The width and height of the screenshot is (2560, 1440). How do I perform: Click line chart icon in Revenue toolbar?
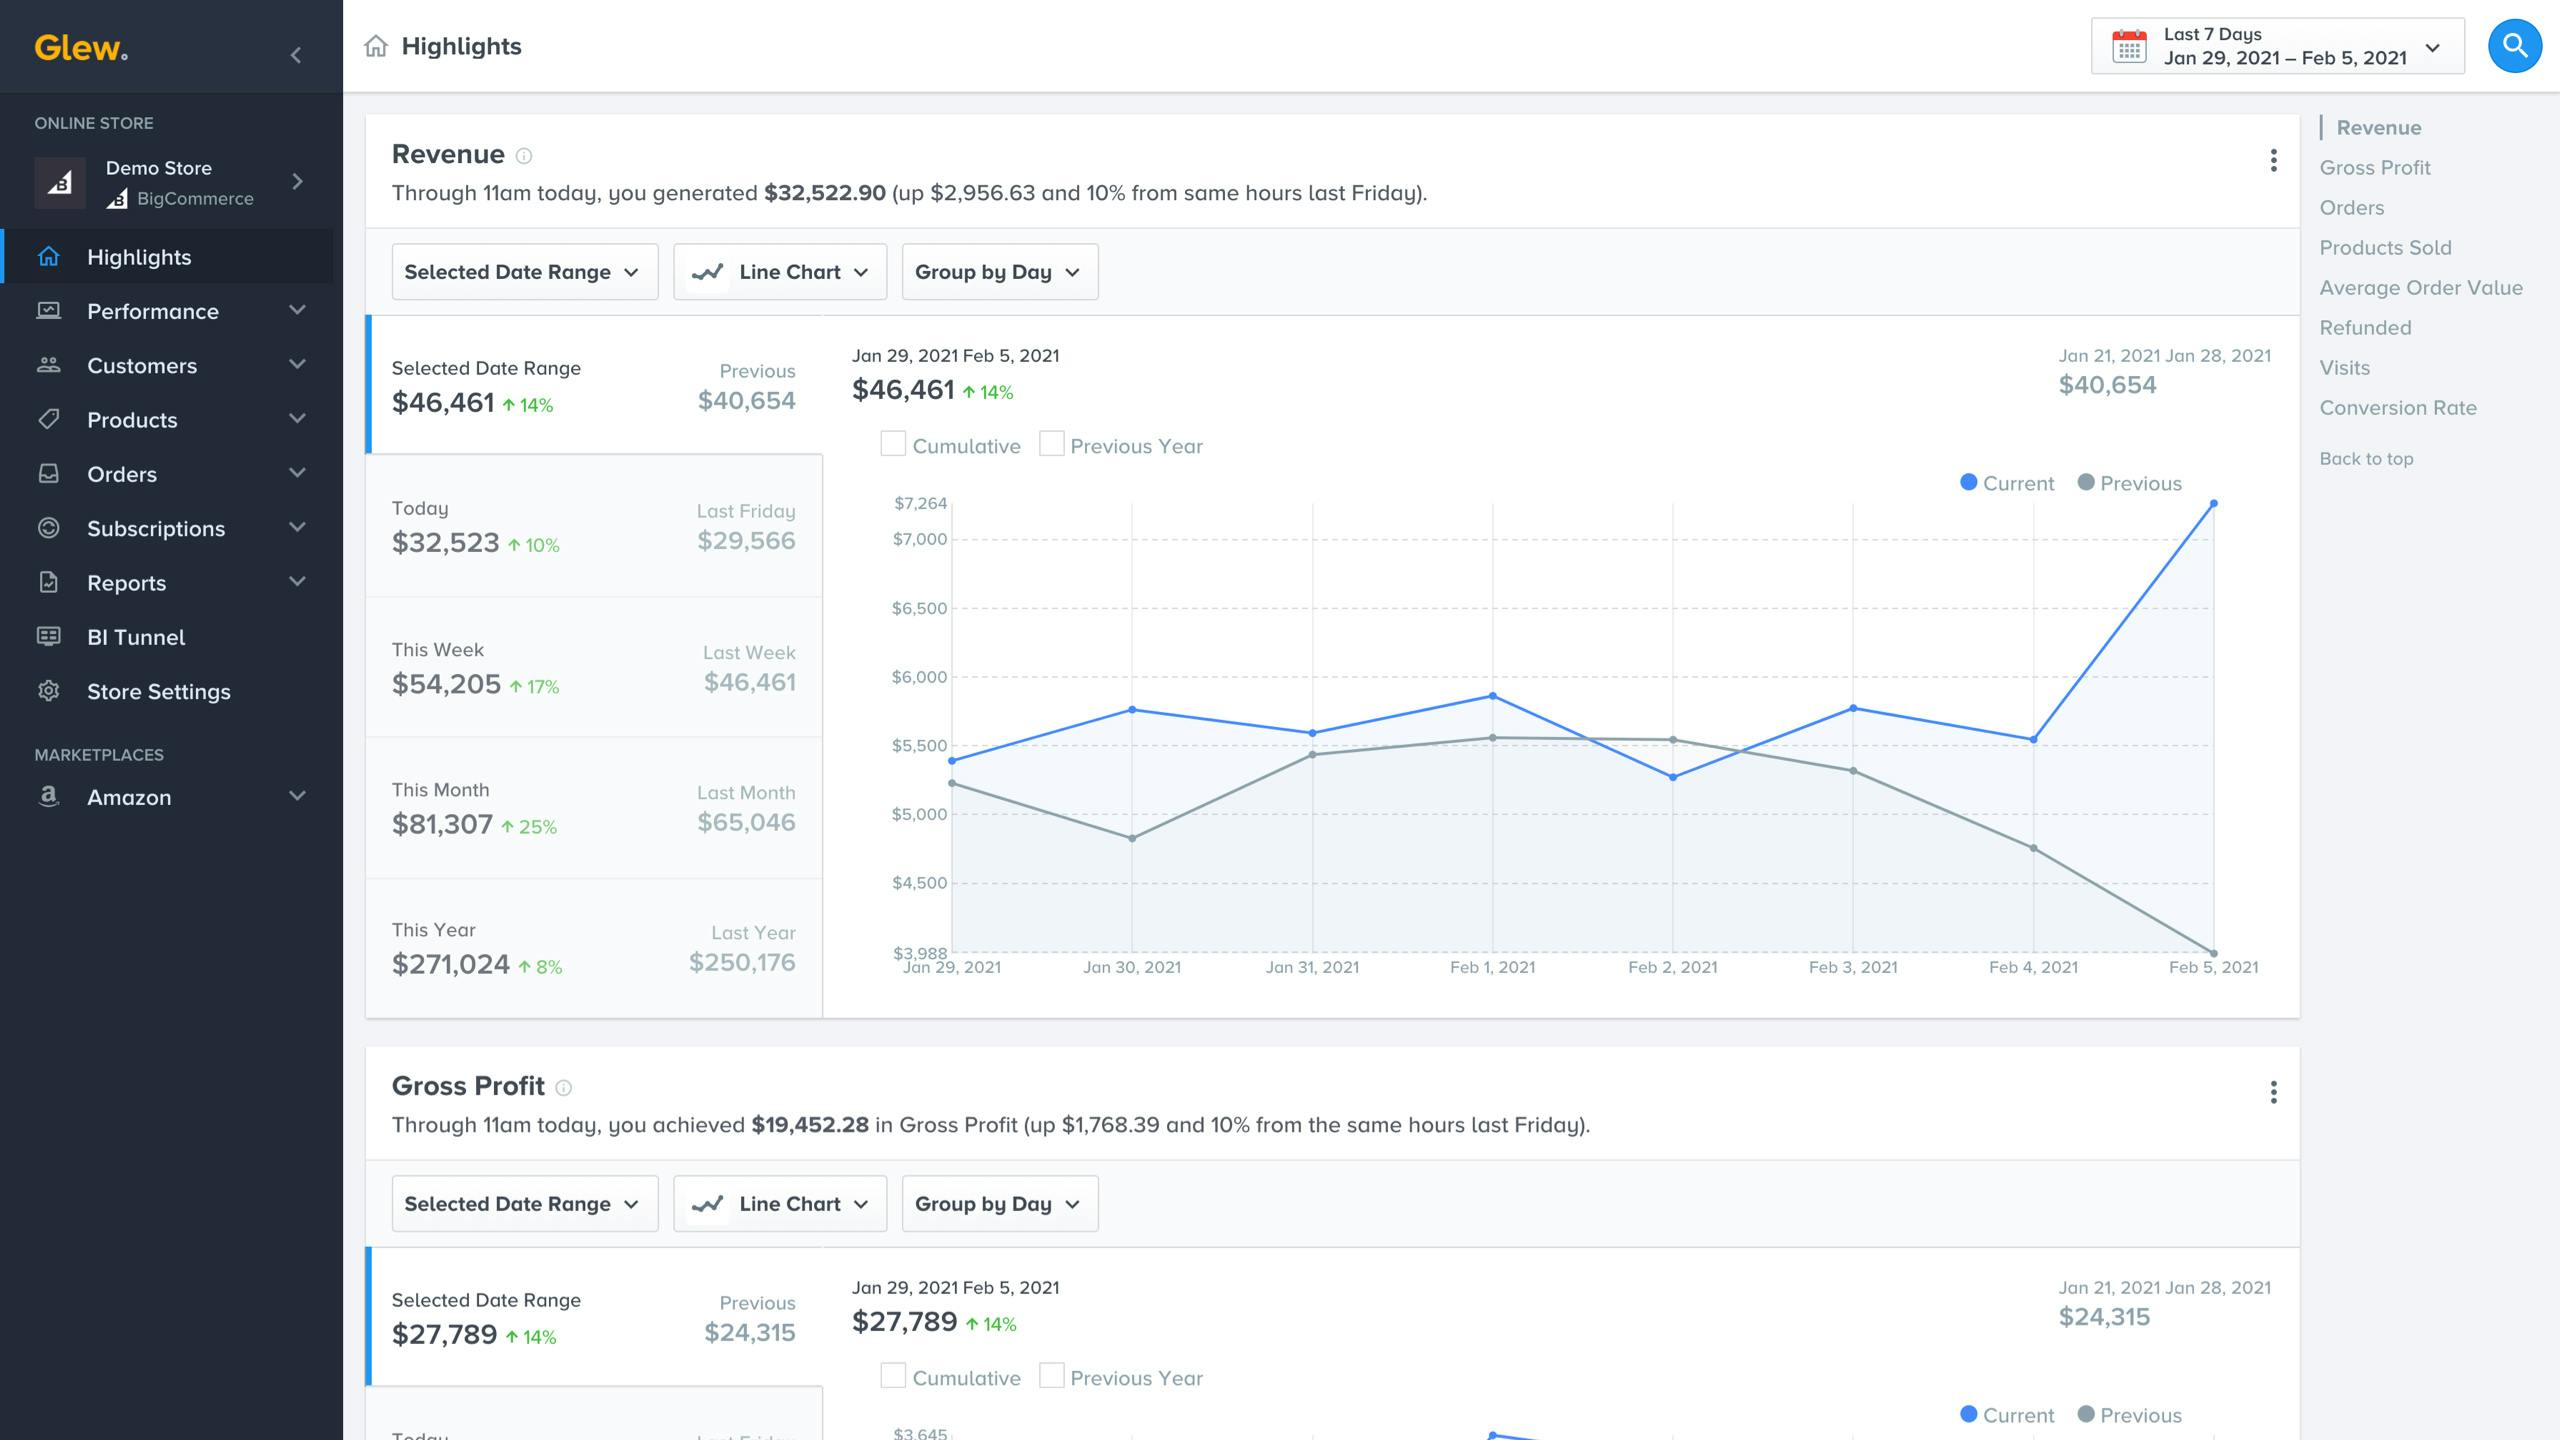(707, 272)
